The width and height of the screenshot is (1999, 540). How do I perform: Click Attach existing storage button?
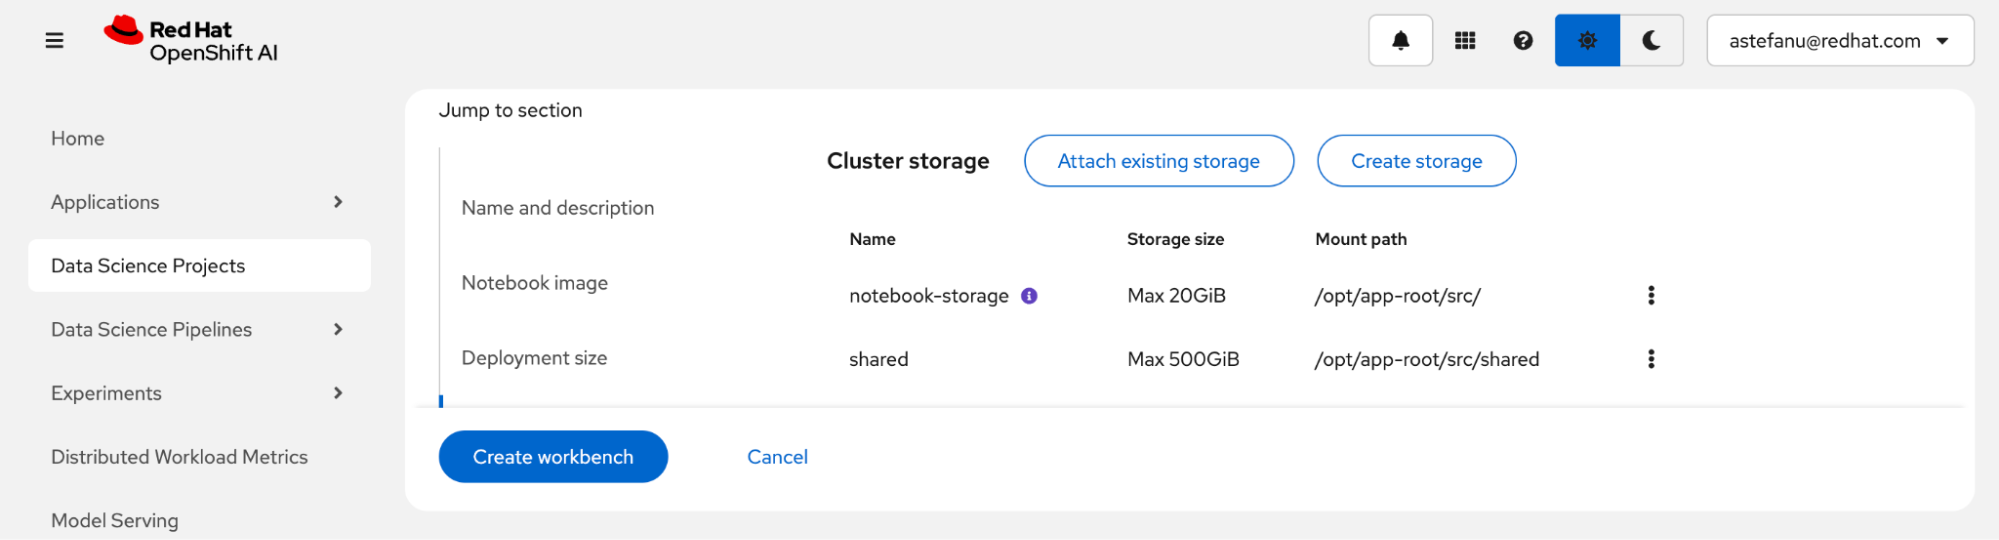(1158, 161)
